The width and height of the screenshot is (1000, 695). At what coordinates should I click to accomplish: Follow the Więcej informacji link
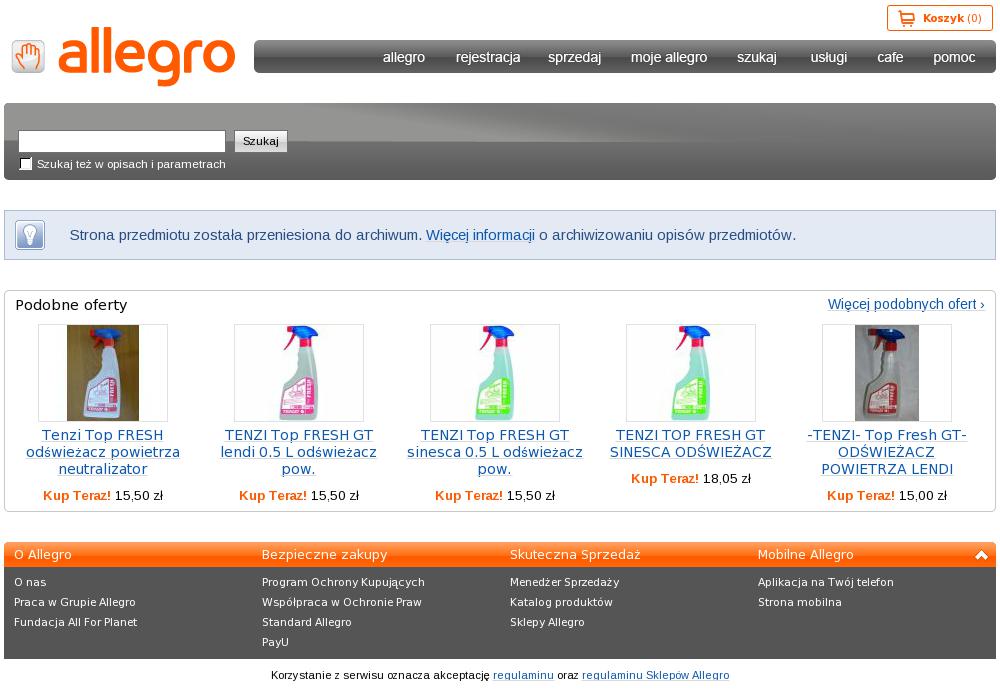(480, 235)
